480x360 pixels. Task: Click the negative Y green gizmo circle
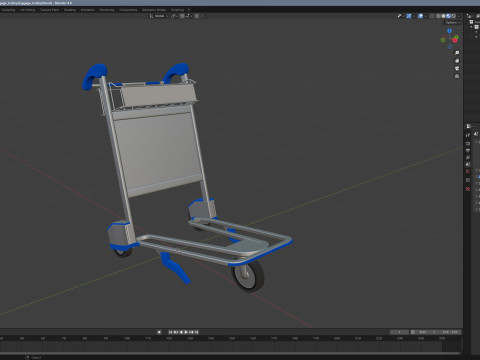coord(443,40)
